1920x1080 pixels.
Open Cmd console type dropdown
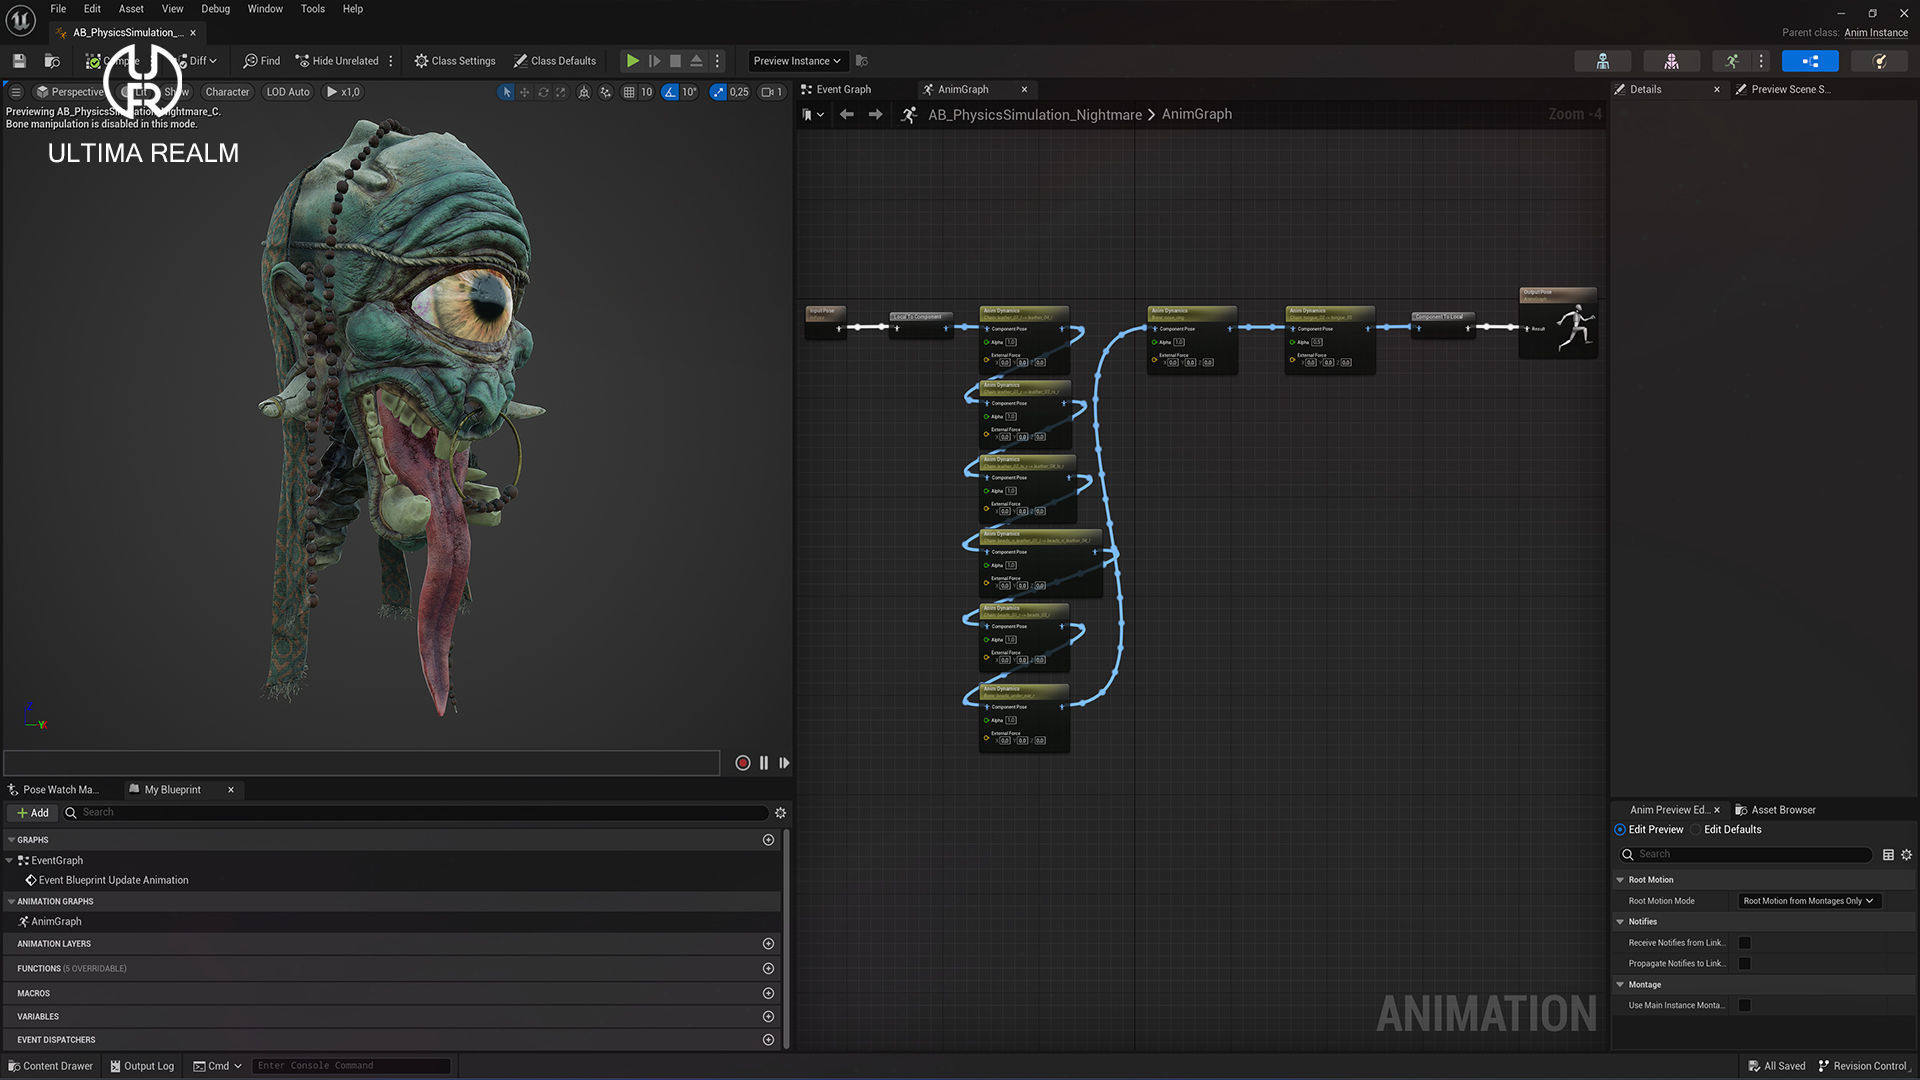[x=218, y=1066]
